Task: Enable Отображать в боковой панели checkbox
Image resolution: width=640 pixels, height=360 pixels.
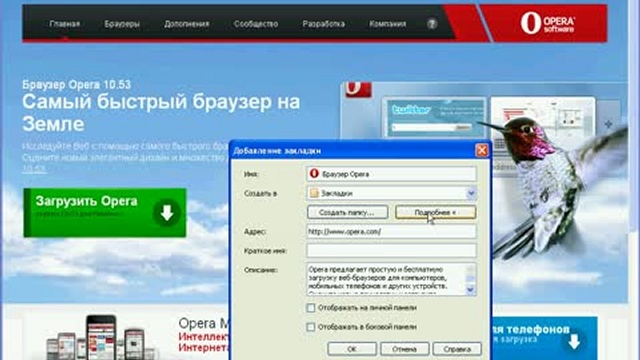Action: 311,327
